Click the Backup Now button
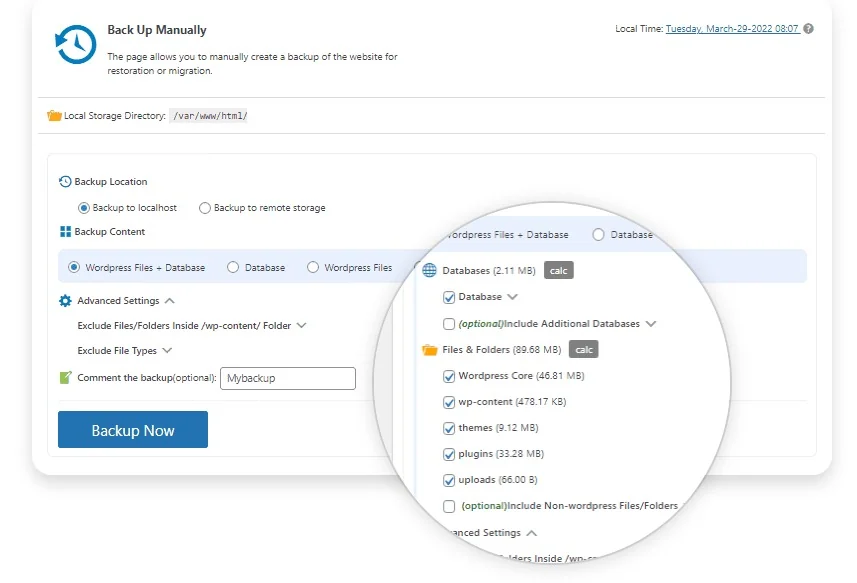This screenshot has width=857, height=583. [x=133, y=429]
